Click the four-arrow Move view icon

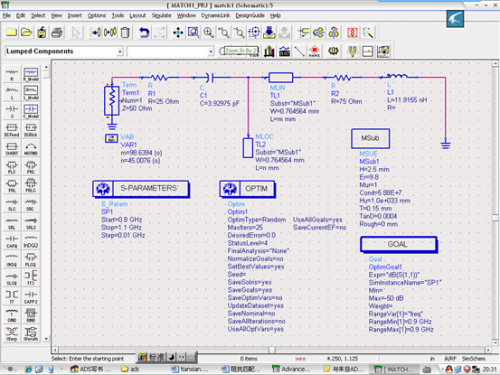point(178,32)
